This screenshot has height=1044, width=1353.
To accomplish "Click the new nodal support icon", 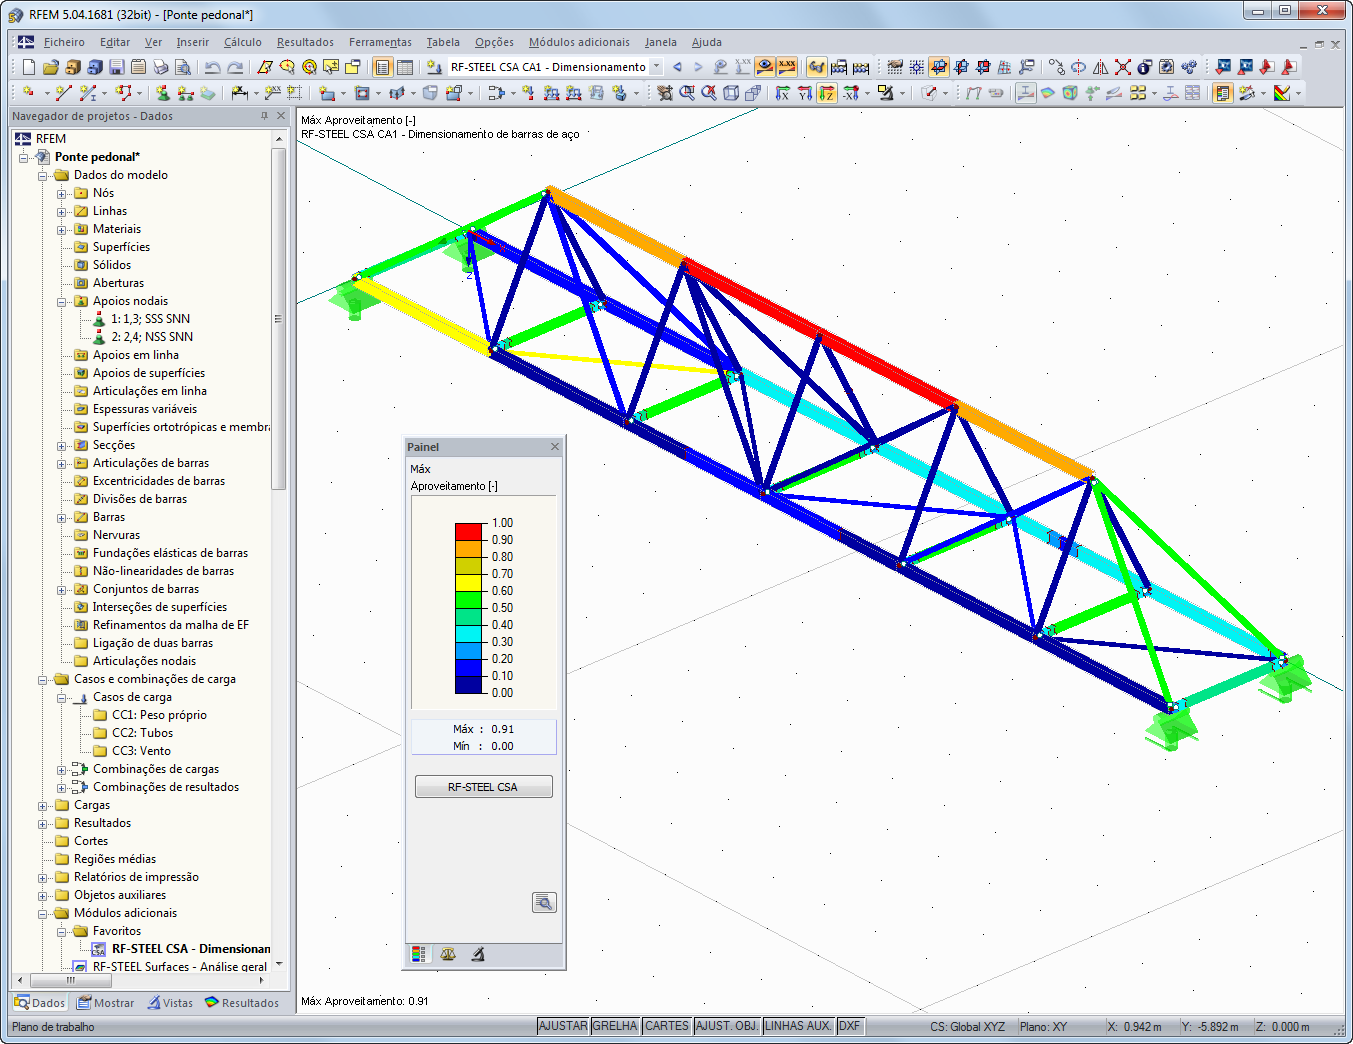I will [163, 93].
